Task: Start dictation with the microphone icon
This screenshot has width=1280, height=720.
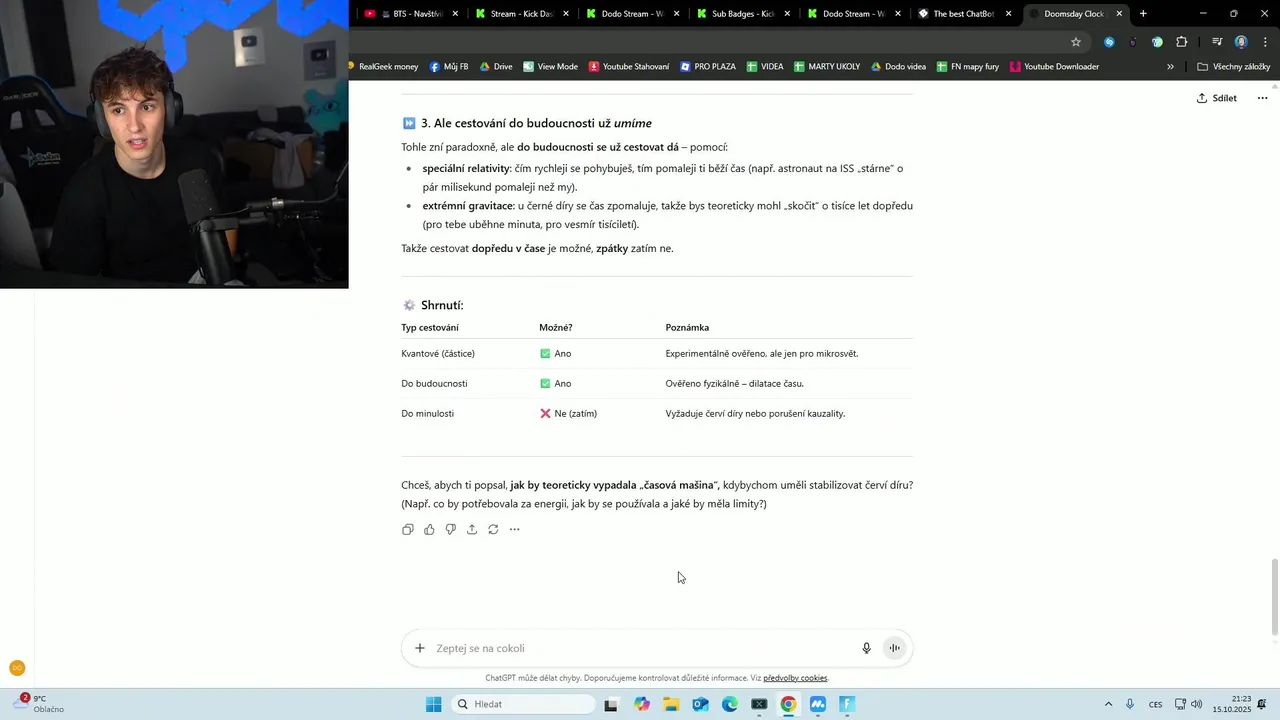Action: [x=867, y=648]
